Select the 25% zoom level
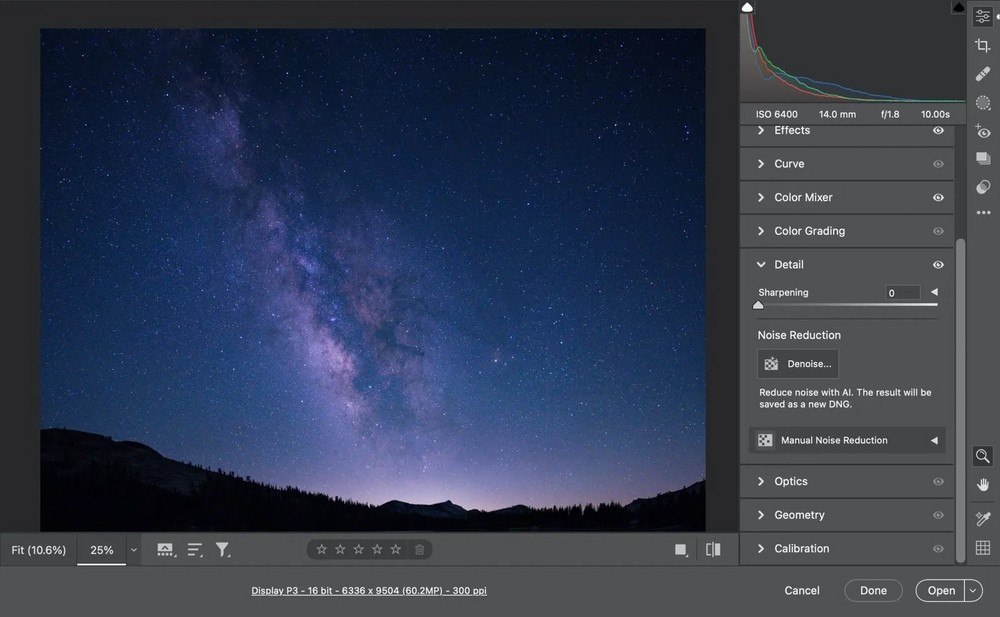Image resolution: width=1000 pixels, height=617 pixels. (101, 550)
